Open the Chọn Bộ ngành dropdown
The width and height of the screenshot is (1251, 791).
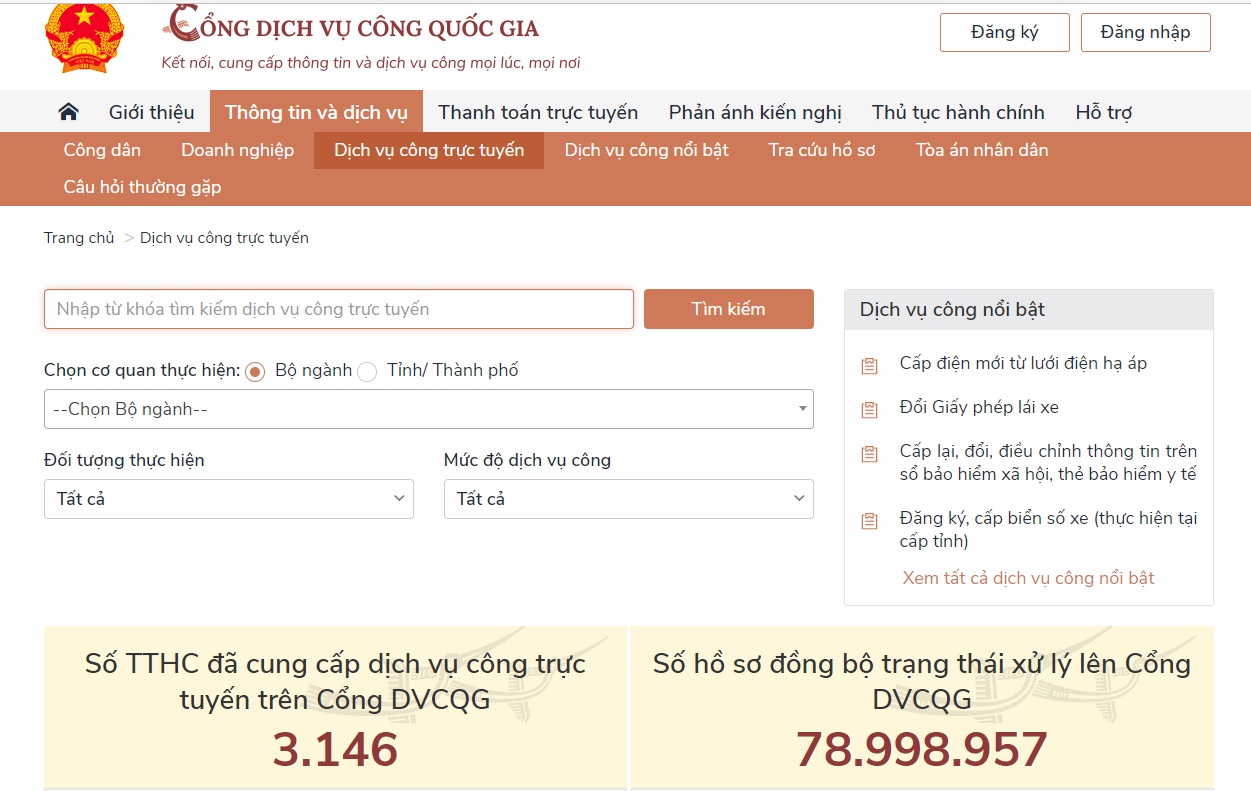point(428,409)
